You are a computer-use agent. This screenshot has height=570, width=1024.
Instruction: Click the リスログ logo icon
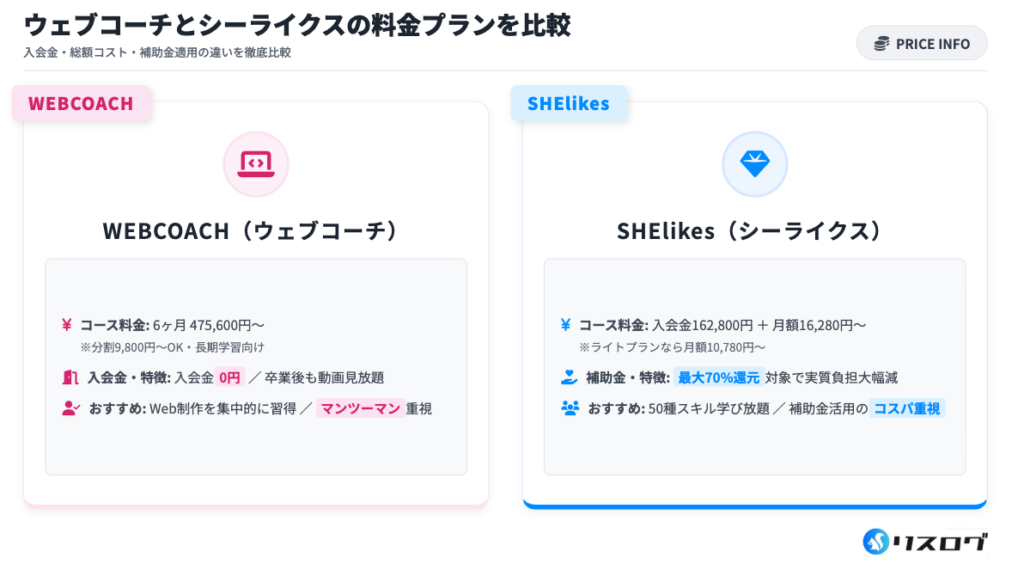[x=877, y=541]
